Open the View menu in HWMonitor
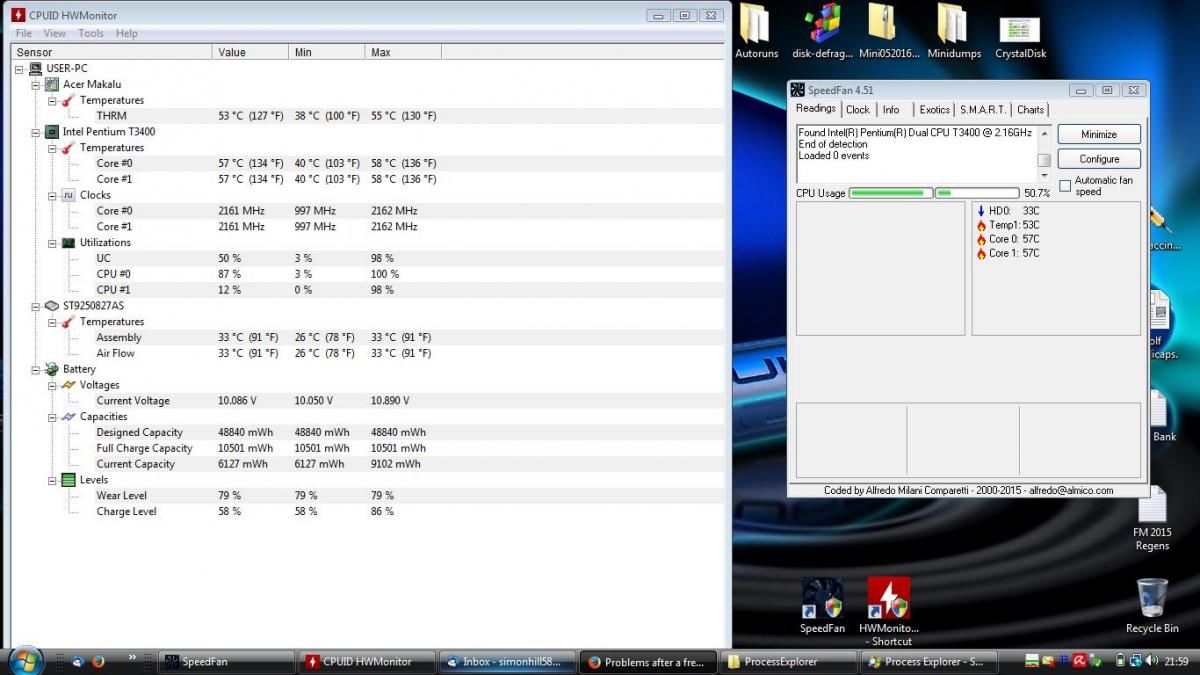The image size is (1200, 675). (54, 33)
